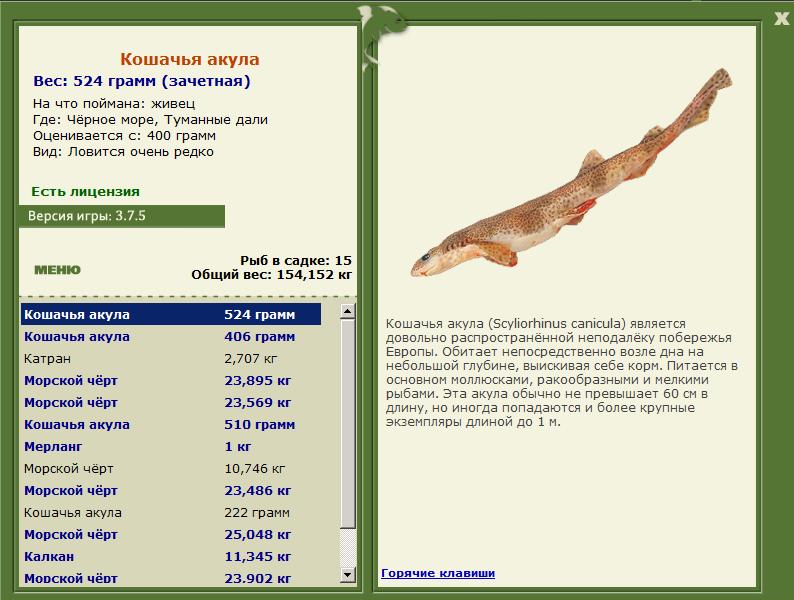Screen dimensions: 794x600
Task: Select the Морской чёрт 23,569 кг row
Action: pos(171,403)
